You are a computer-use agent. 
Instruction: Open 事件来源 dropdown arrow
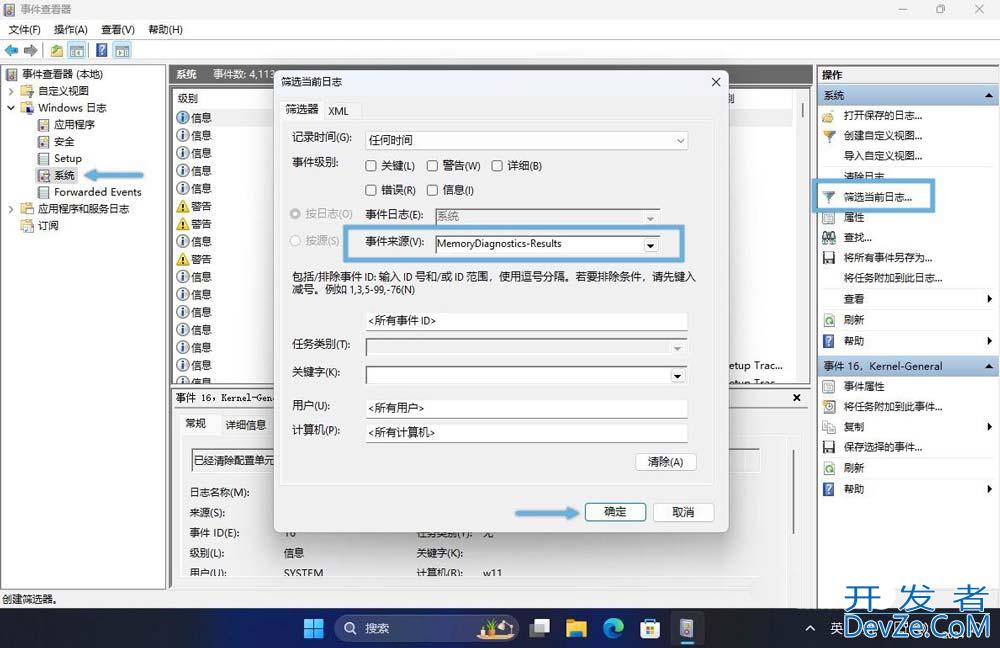[x=650, y=246]
